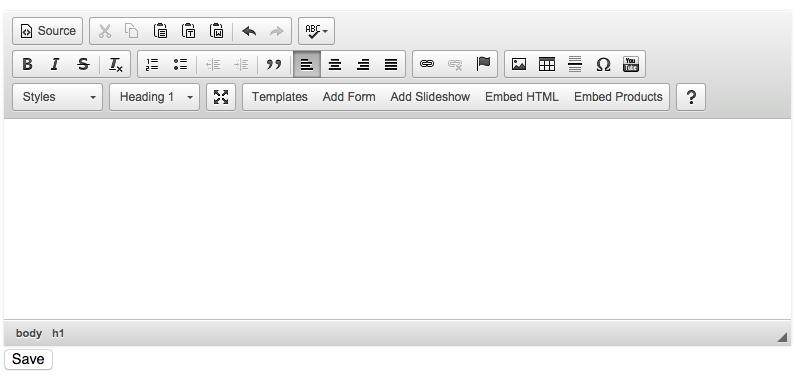The width and height of the screenshot is (800, 381).
Task: Insert a special character with Omega icon
Action: coord(603,64)
